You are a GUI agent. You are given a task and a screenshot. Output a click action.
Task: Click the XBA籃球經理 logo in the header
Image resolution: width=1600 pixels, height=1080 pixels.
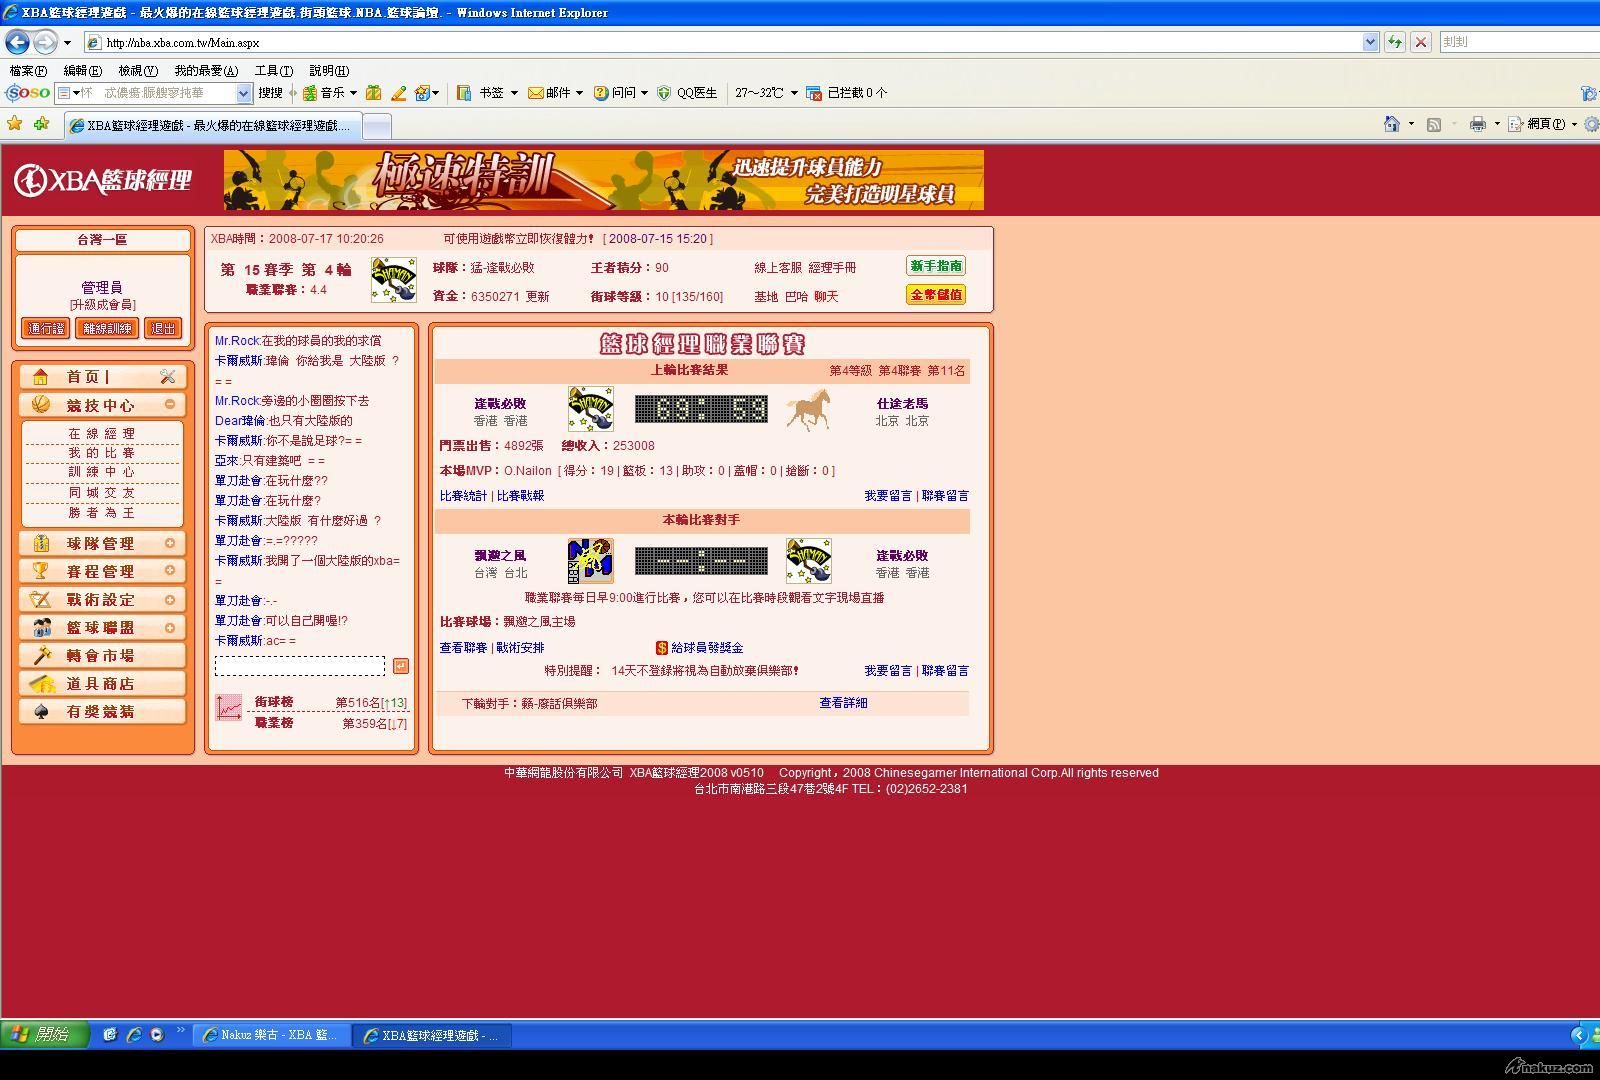tap(102, 180)
